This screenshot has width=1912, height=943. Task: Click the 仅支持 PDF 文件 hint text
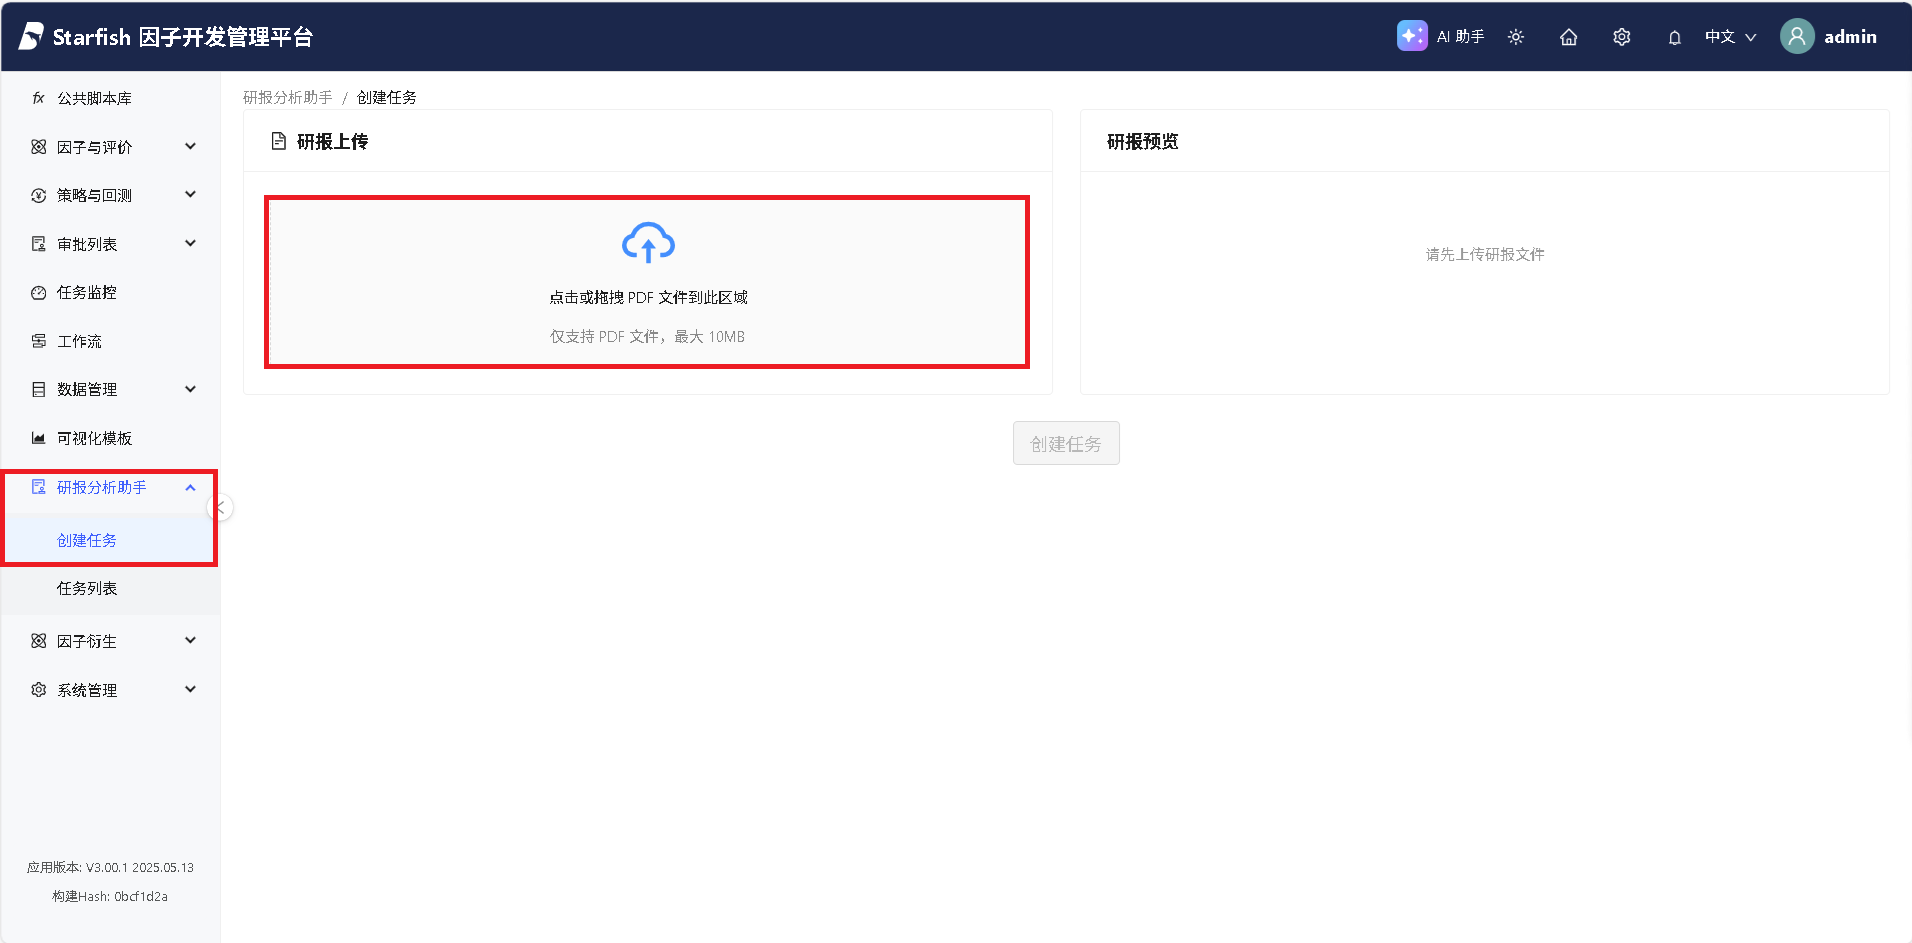(647, 336)
